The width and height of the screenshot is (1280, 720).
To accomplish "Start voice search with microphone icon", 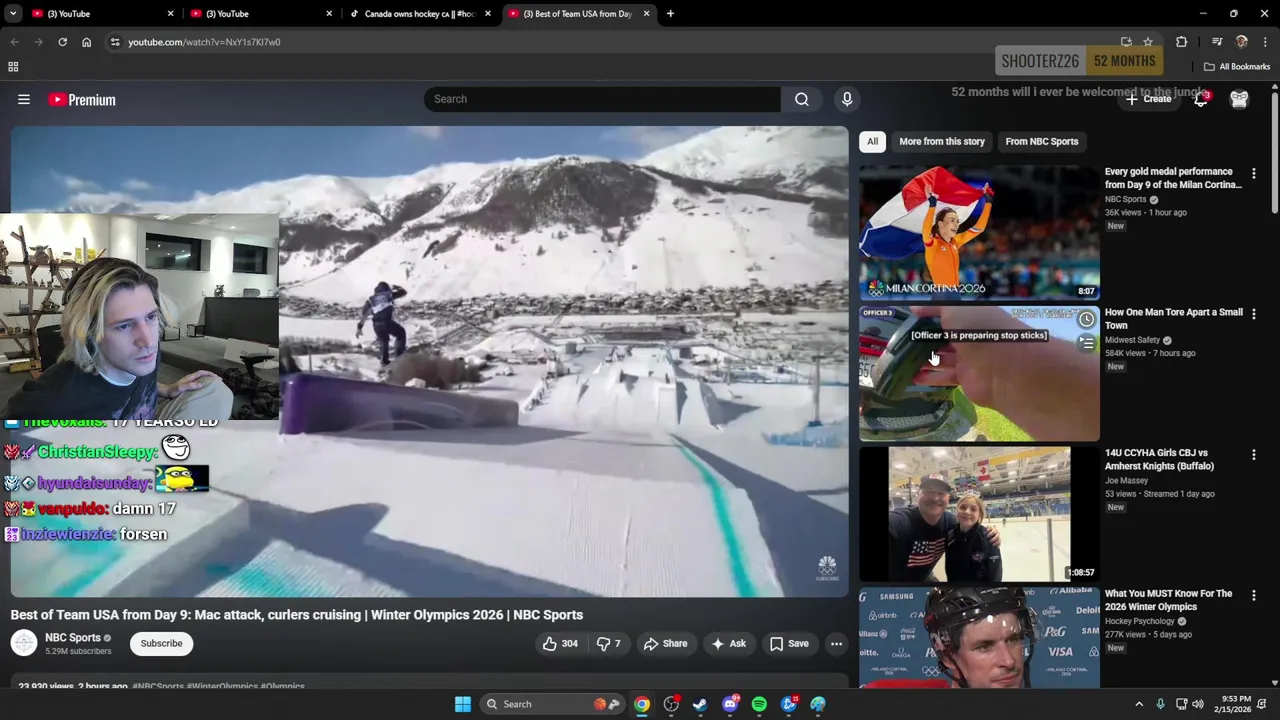I will (x=847, y=99).
